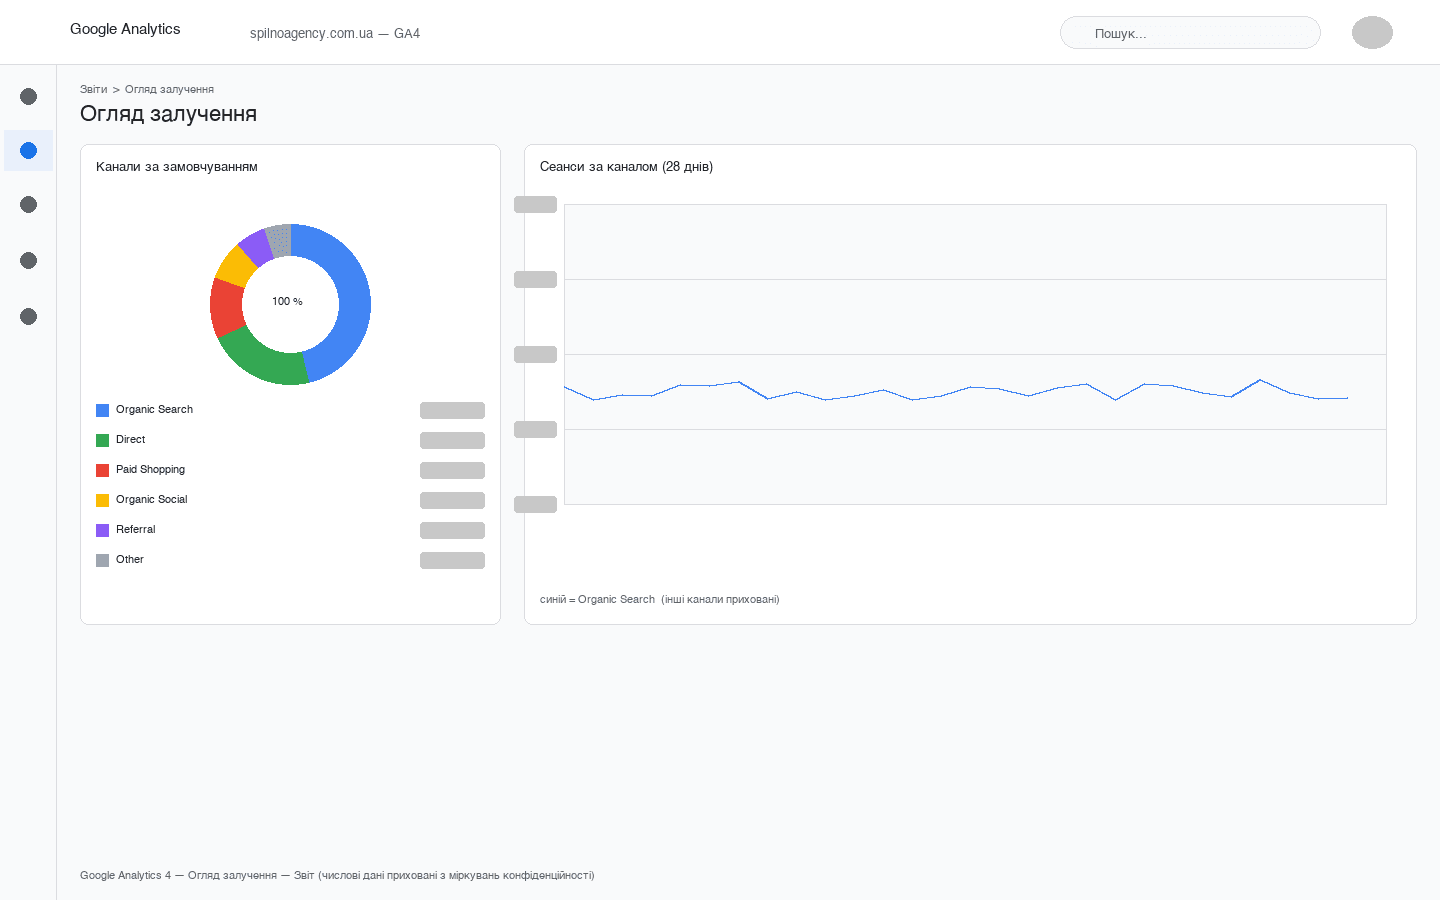Screen dimensions: 1440x900
Task: Click the Google Analytics logo text
Action: [125, 29]
